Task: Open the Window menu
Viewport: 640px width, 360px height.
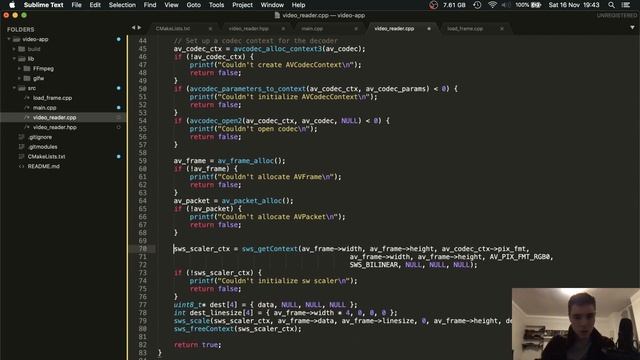Action: click(272, 5)
